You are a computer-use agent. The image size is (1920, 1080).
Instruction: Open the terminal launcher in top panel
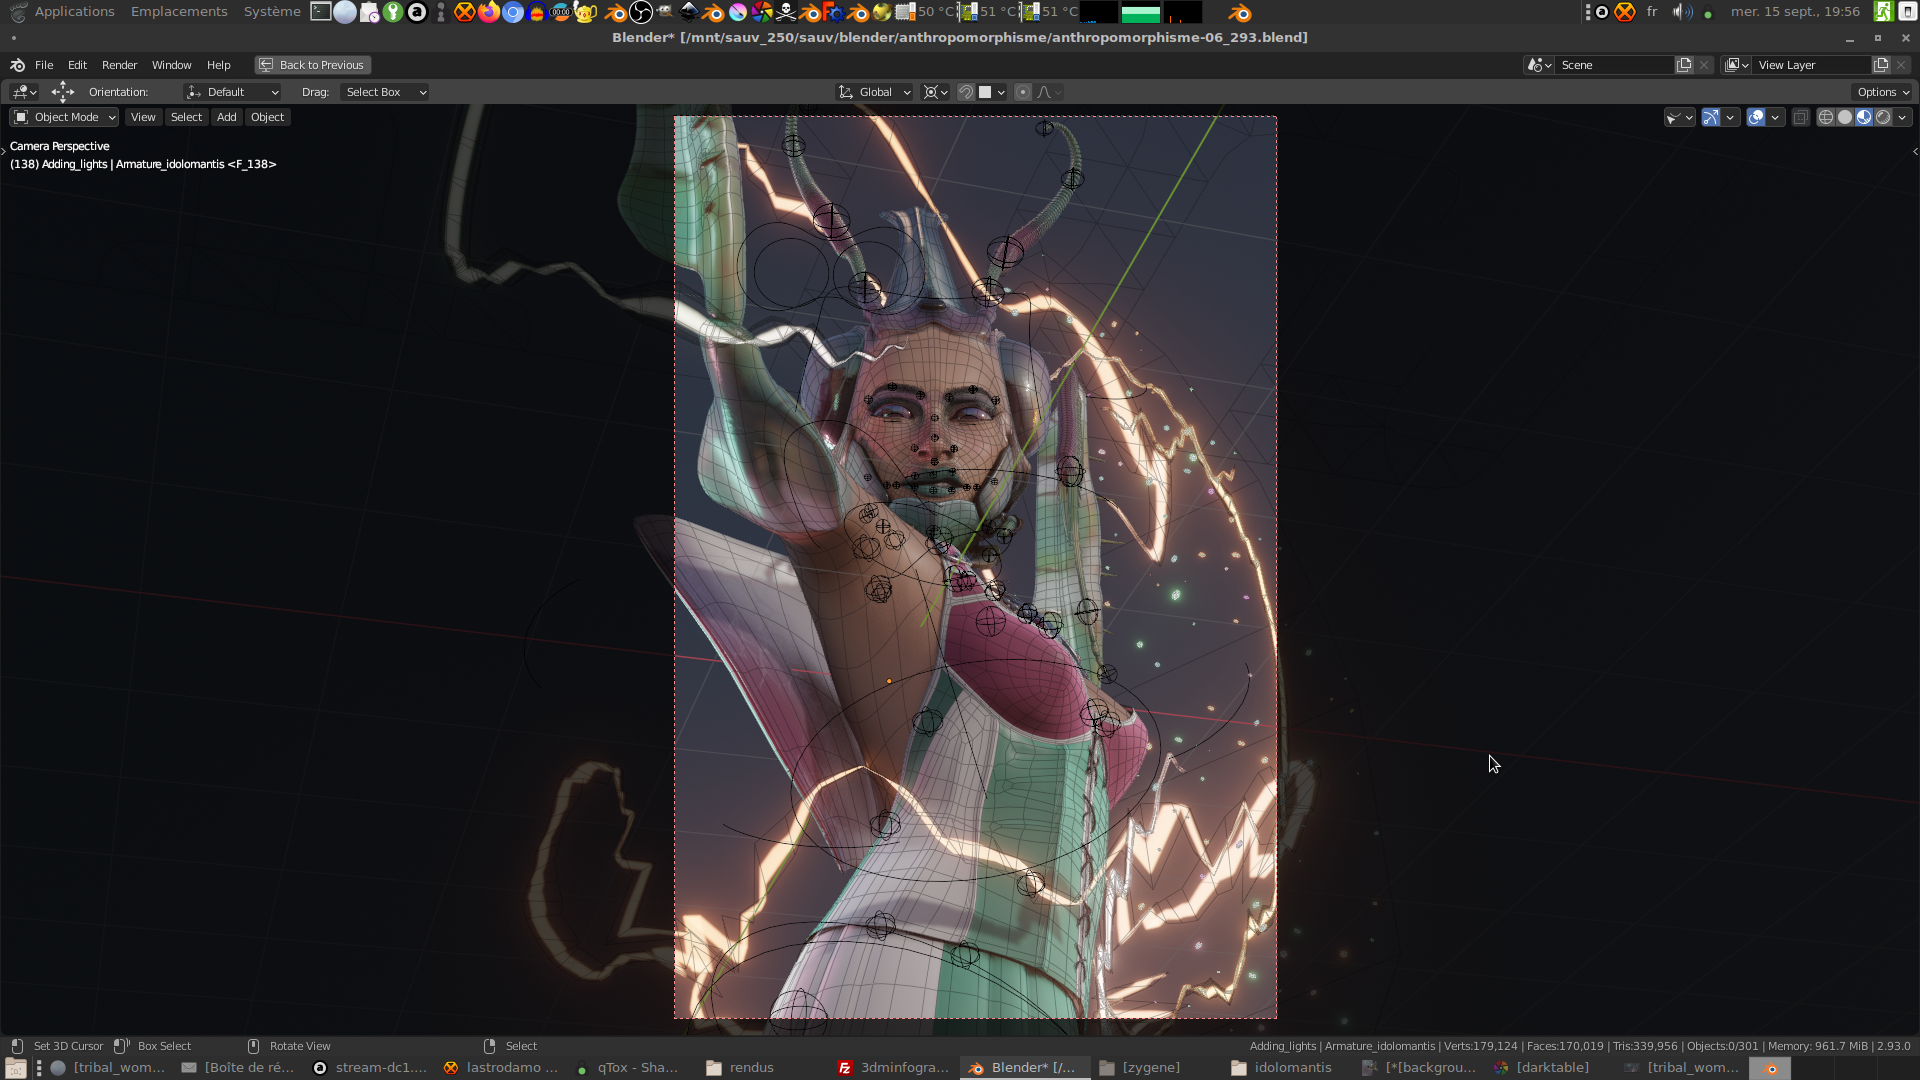[321, 12]
